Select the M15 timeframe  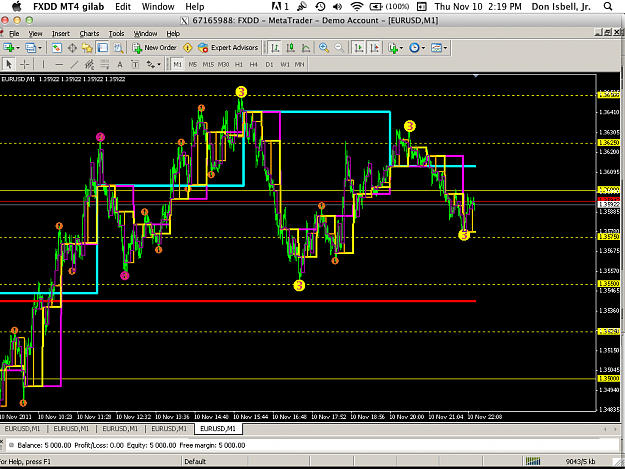pyautogui.click(x=208, y=64)
